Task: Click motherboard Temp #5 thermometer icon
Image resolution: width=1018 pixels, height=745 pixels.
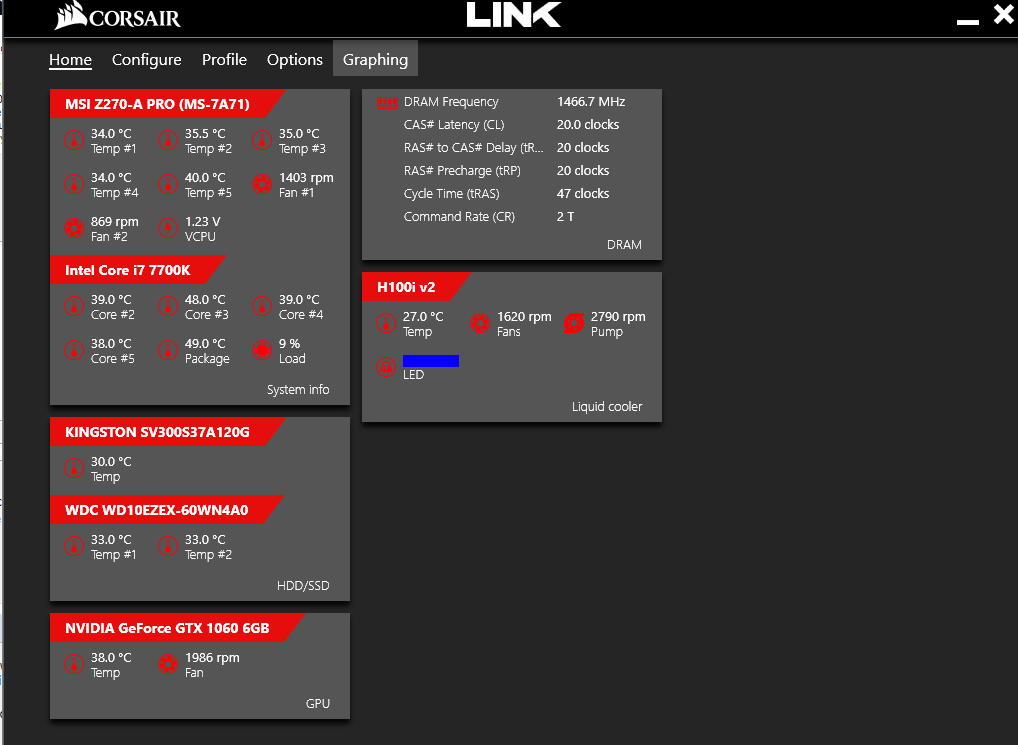Action: coord(168,184)
